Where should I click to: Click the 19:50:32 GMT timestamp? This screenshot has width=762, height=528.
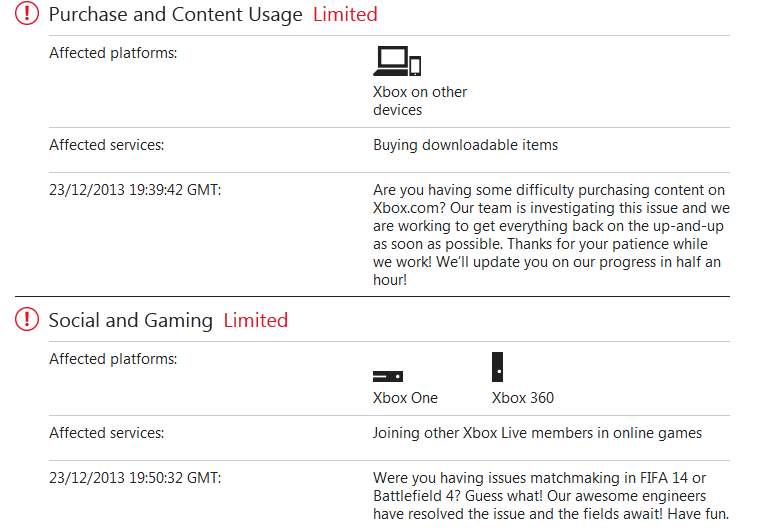pos(135,478)
